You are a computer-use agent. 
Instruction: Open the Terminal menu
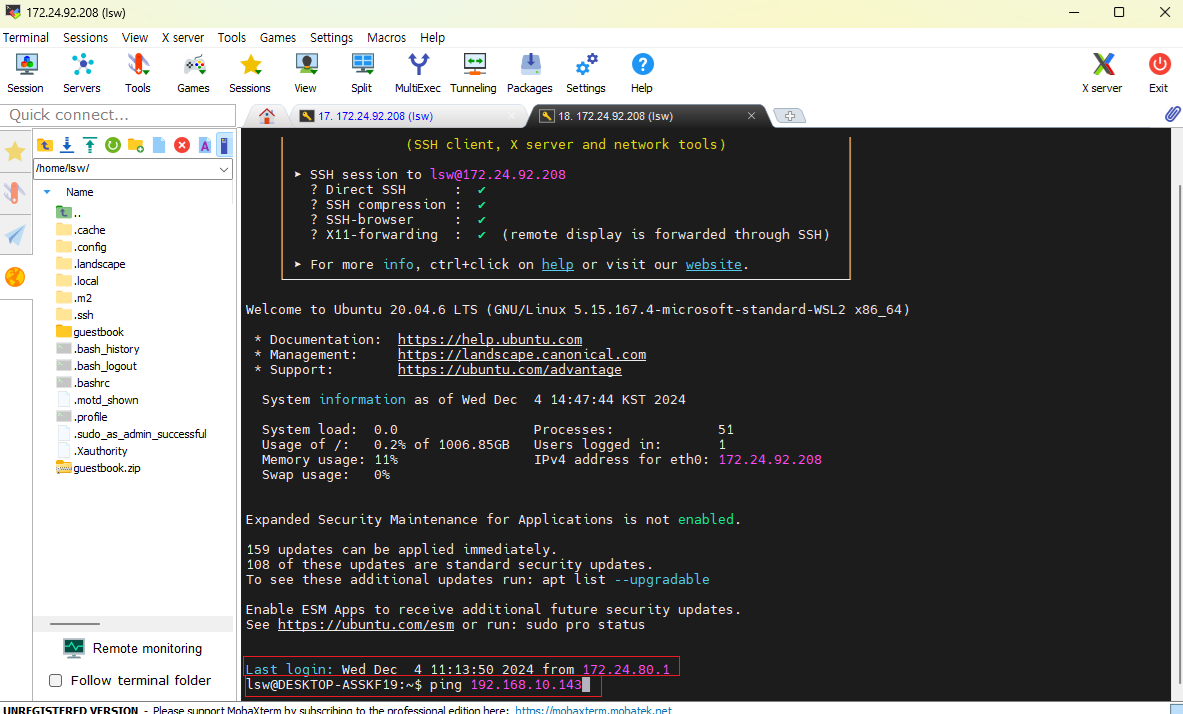tap(26, 38)
